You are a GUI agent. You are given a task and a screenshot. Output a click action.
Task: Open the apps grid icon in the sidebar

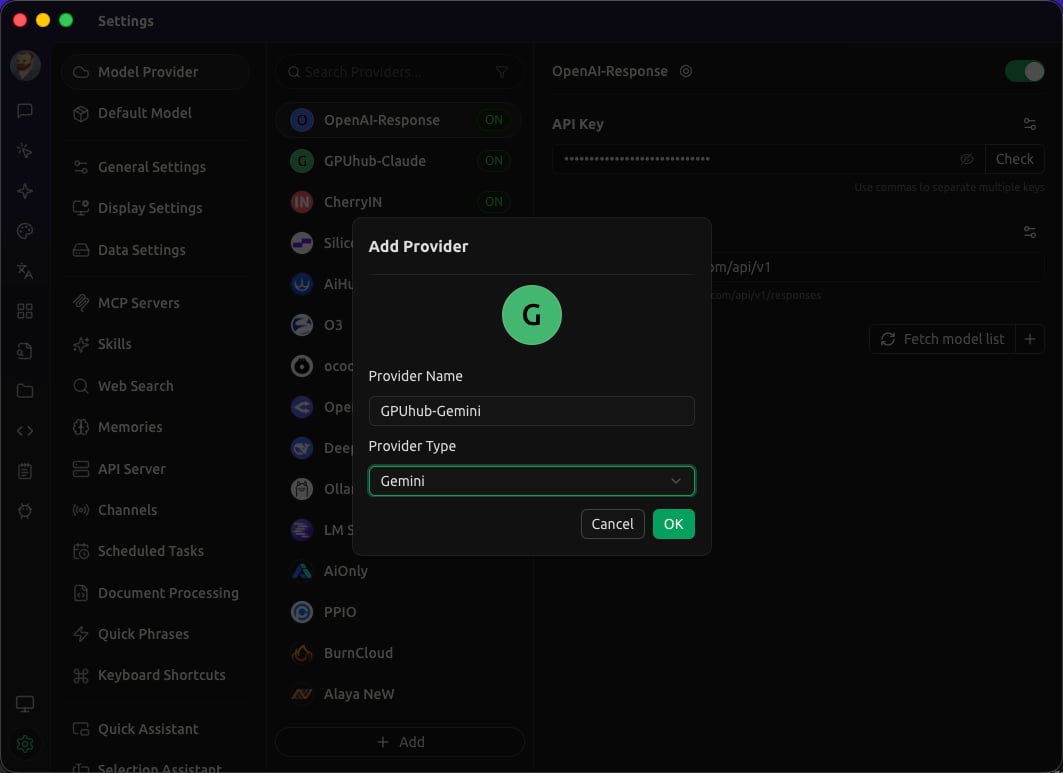(x=25, y=311)
